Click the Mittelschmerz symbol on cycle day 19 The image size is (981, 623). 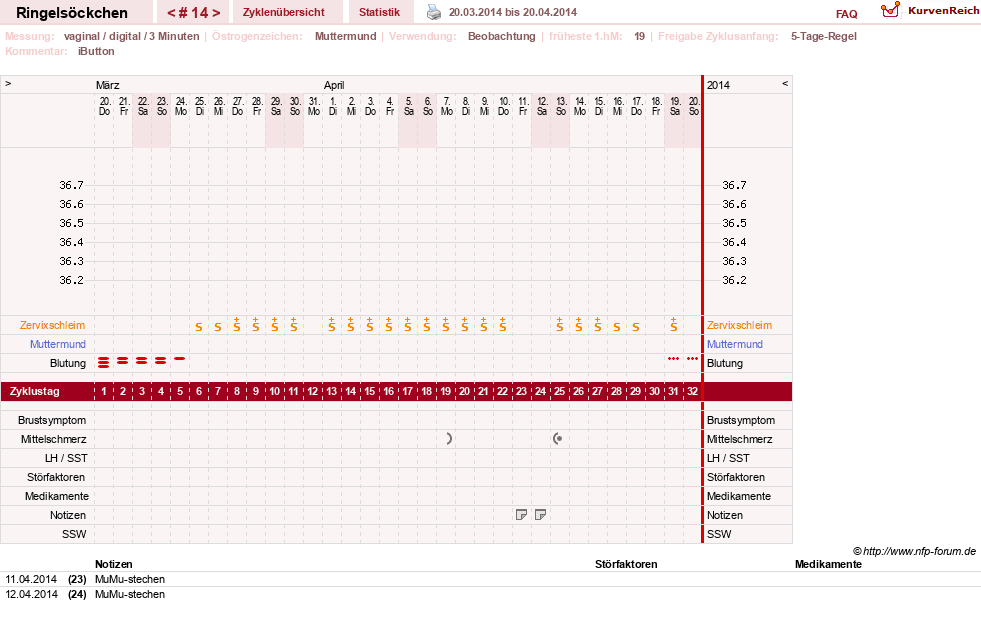449,439
